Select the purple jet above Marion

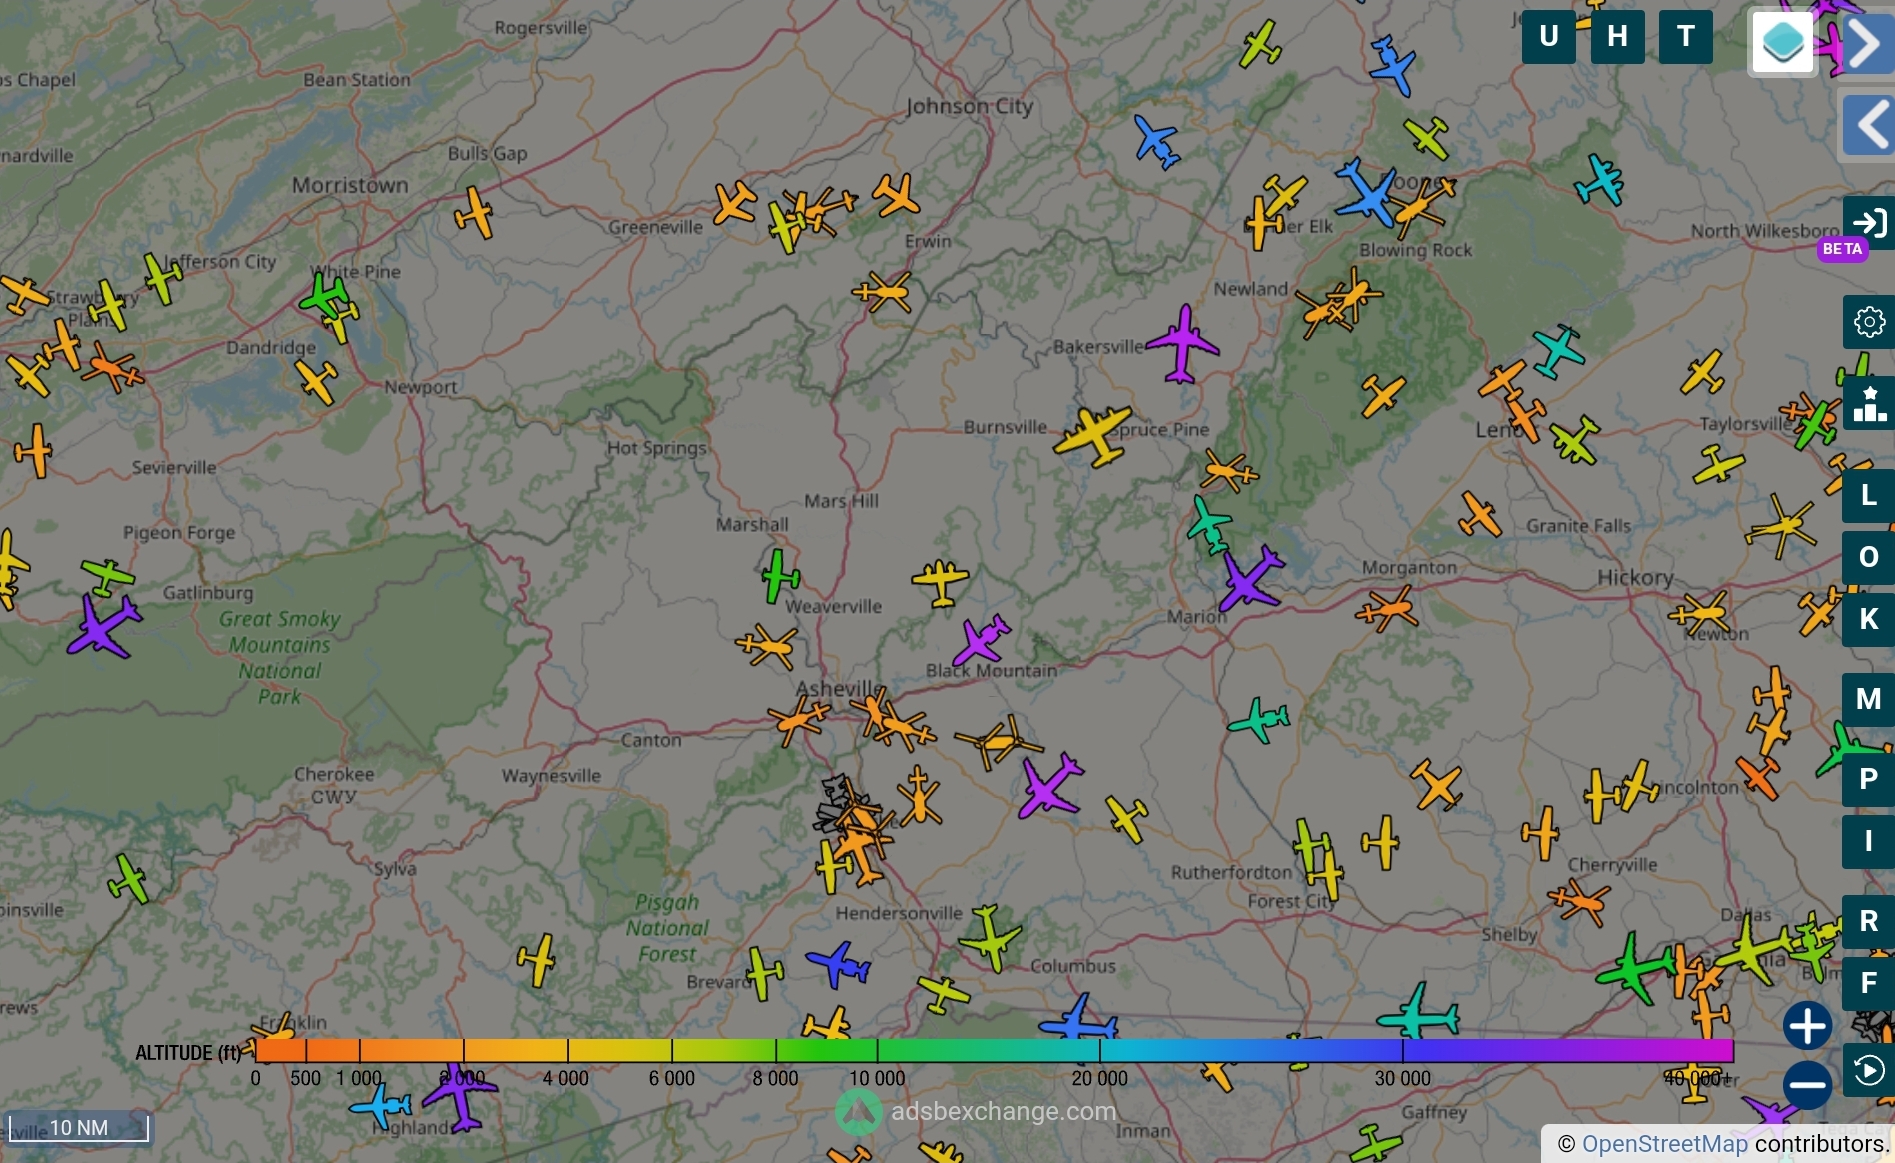pyautogui.click(x=1249, y=579)
